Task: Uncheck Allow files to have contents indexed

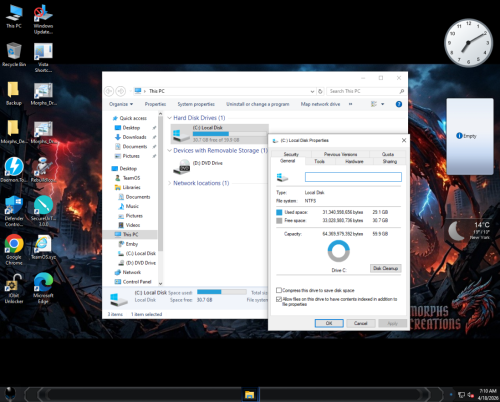Action: click(279, 299)
